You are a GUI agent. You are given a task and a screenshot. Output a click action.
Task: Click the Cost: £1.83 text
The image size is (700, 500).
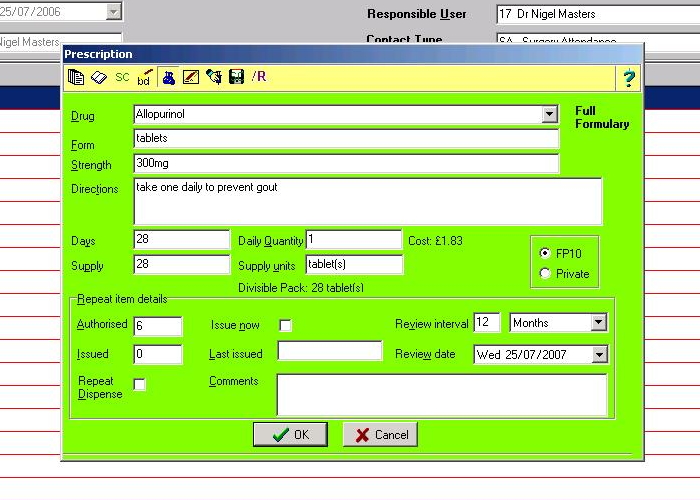pyautogui.click(x=435, y=241)
